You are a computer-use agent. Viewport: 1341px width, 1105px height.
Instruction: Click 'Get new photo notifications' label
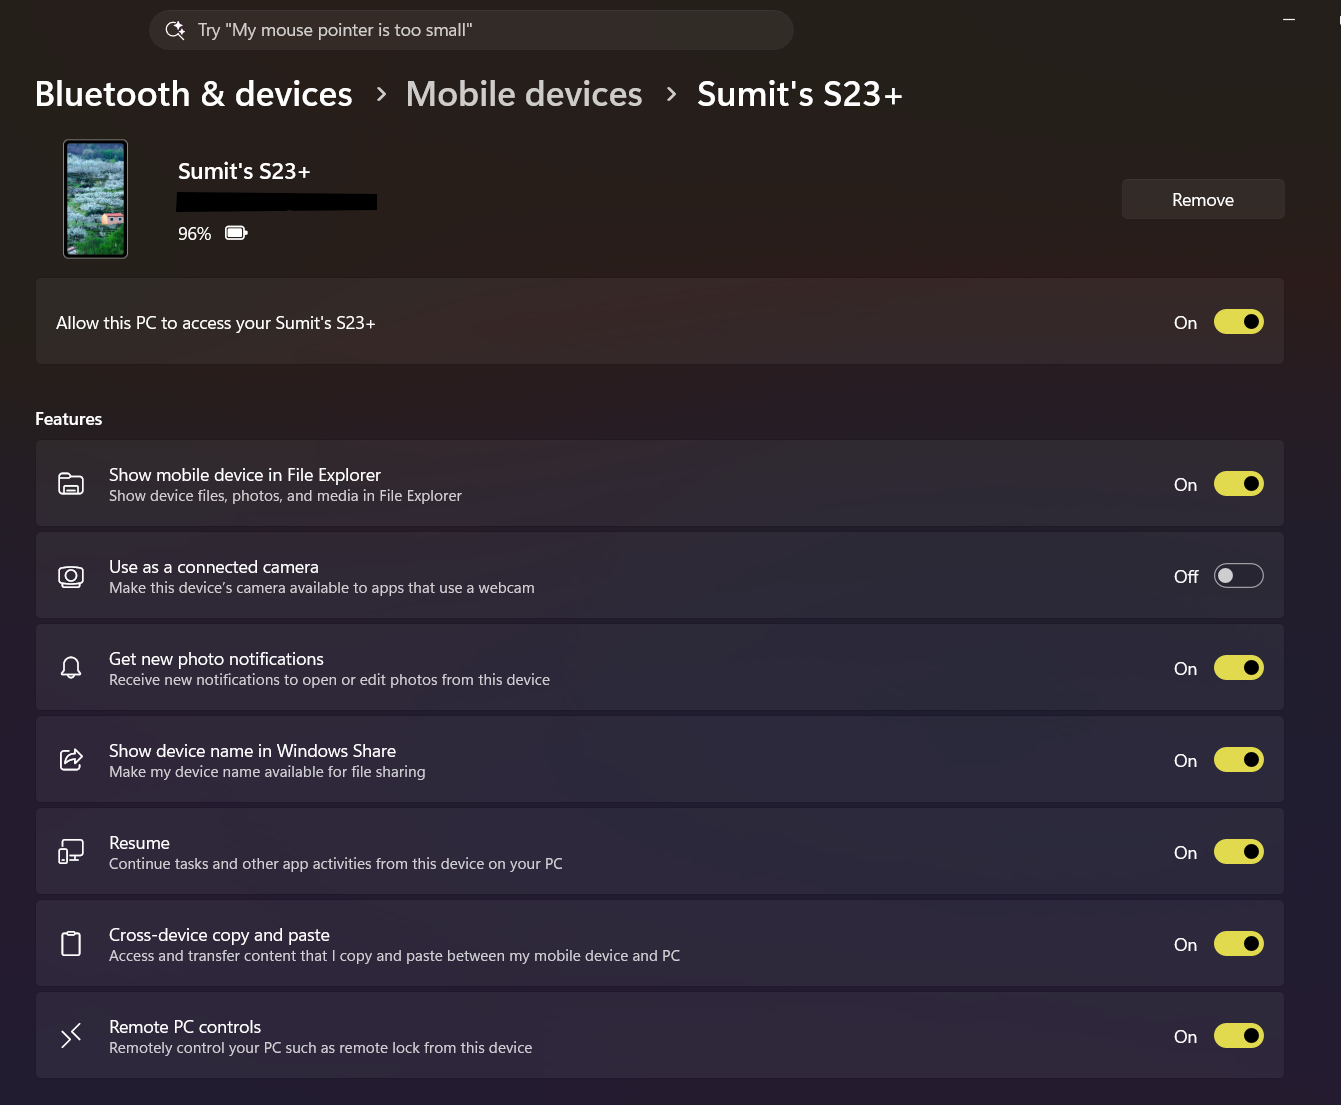216,659
